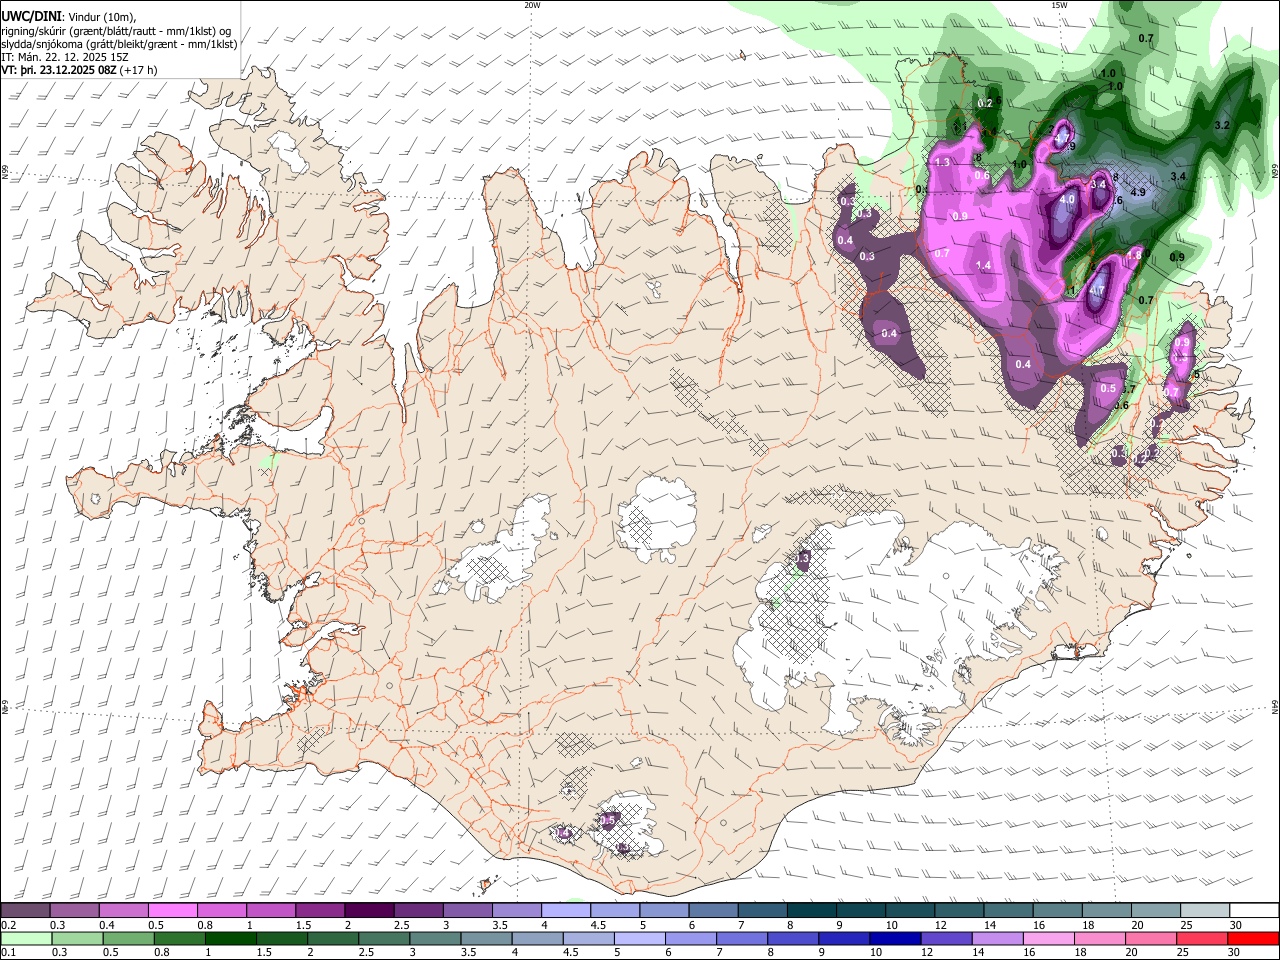1280x960 pixels.
Task: Click the valid time 'VT: þri. 23.12.2025 08Z'
Action: coord(58,70)
